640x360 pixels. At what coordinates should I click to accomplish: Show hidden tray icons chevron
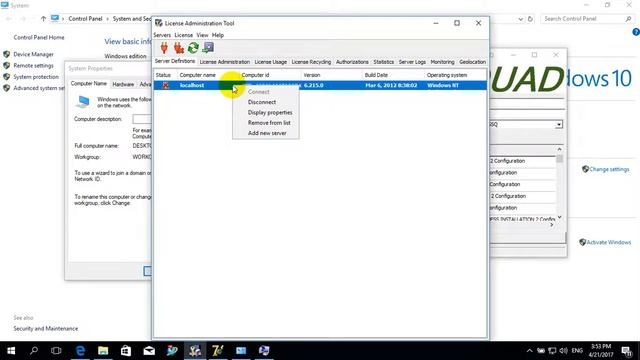click(529, 351)
